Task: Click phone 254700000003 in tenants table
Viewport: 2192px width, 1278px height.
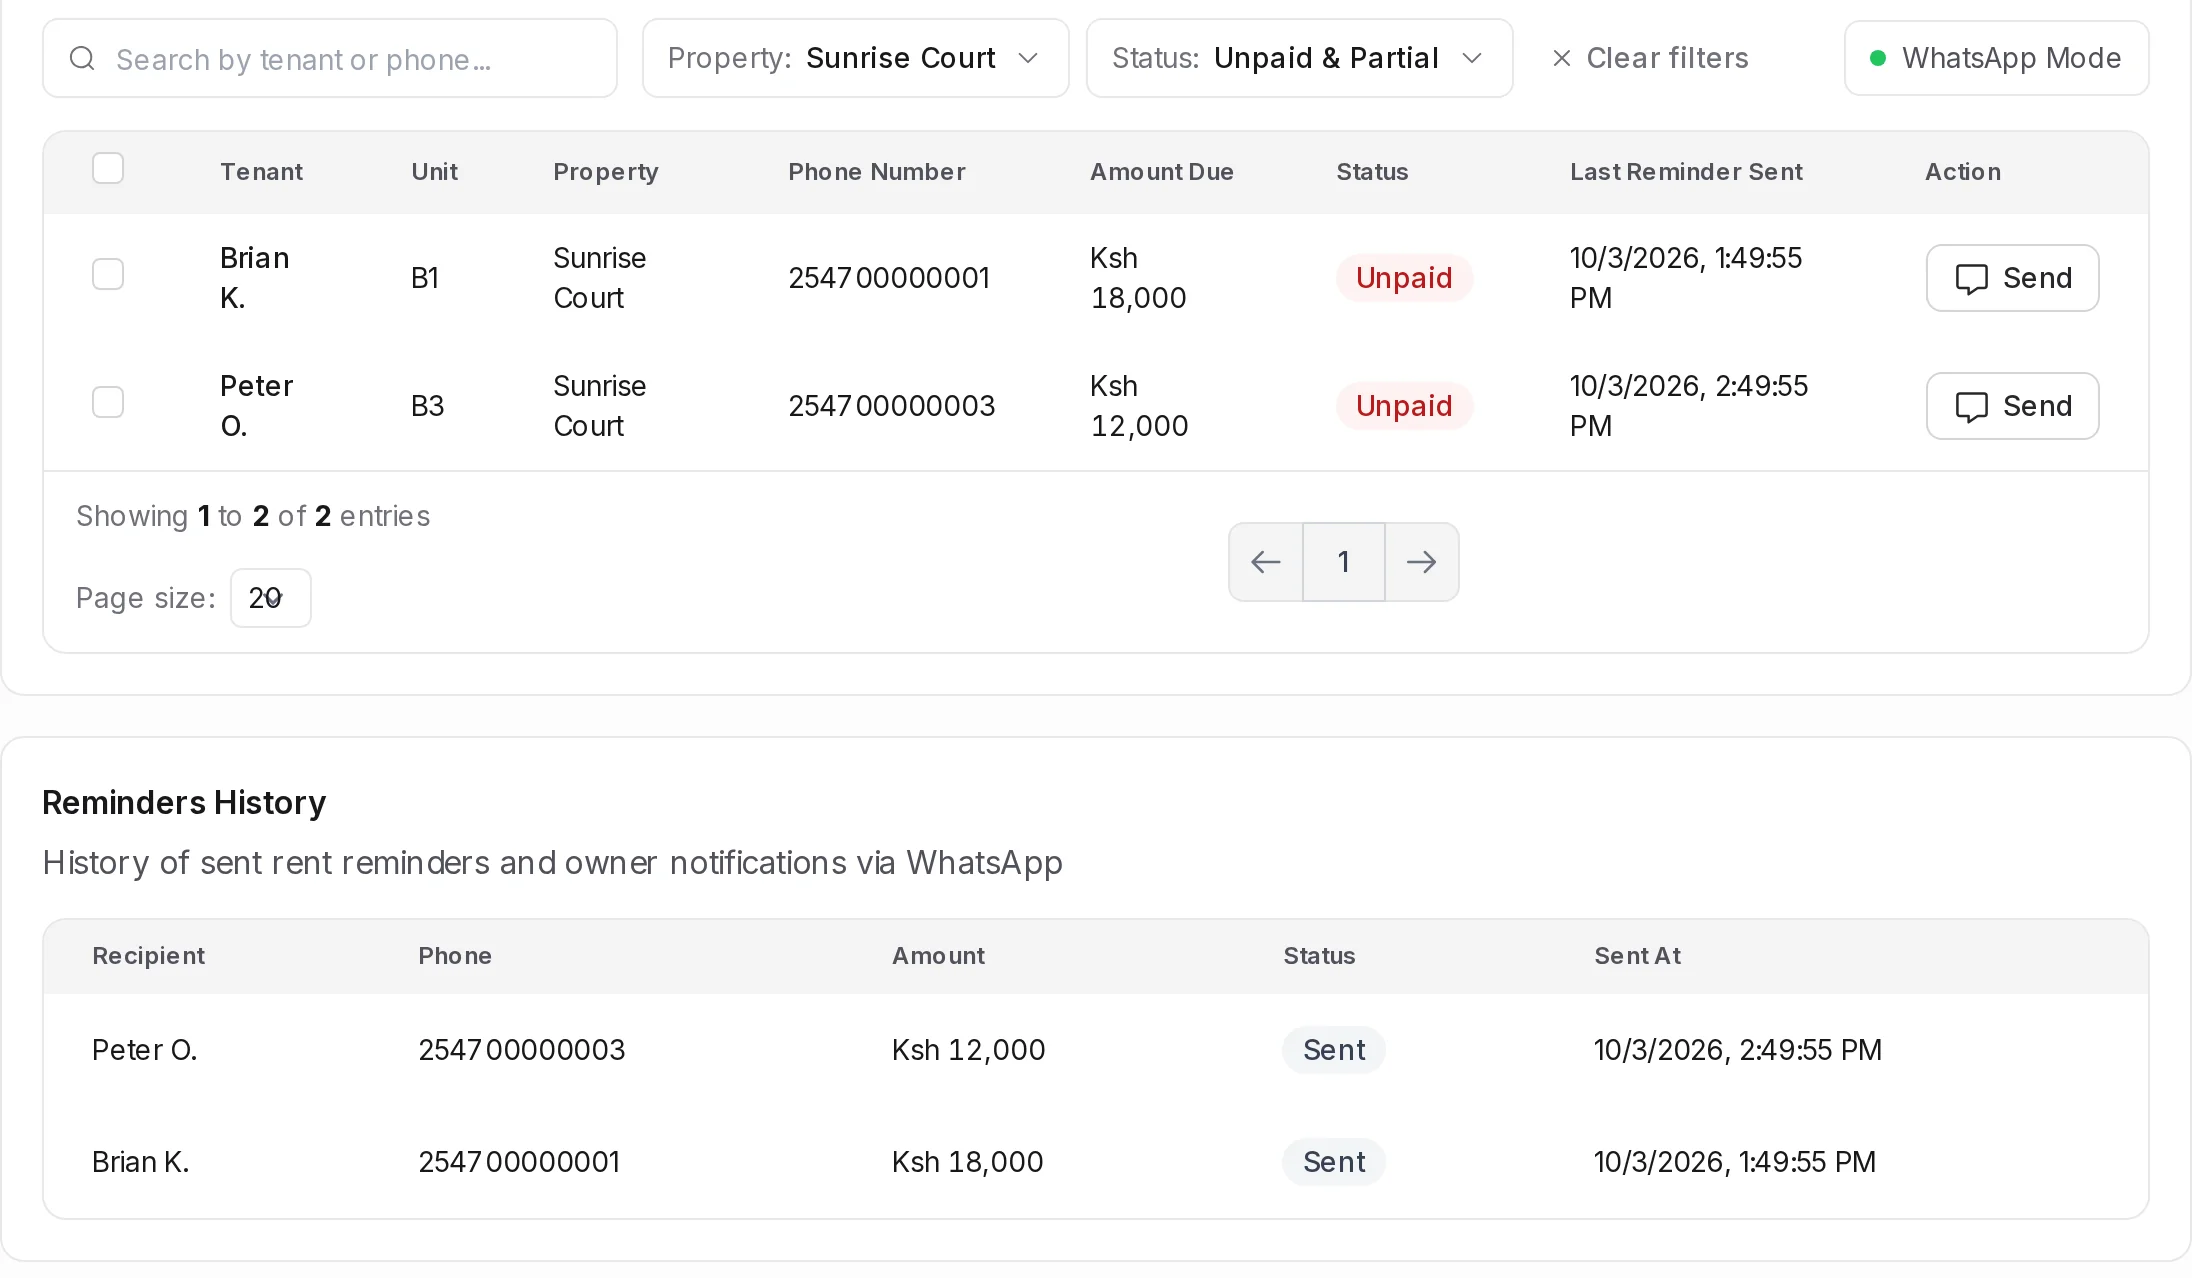Action: coord(891,406)
